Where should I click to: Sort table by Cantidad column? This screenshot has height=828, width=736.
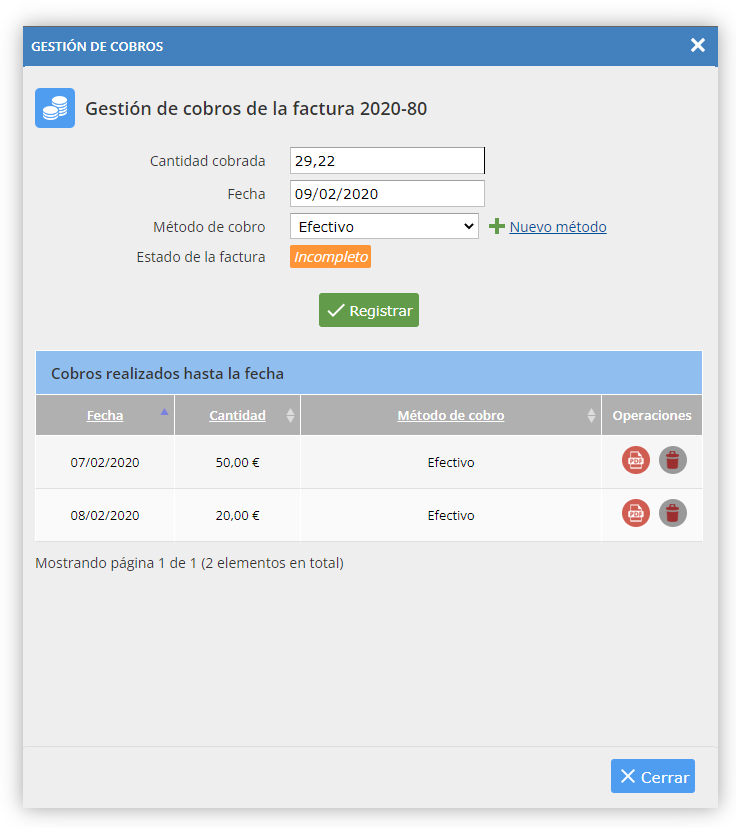tap(237, 416)
